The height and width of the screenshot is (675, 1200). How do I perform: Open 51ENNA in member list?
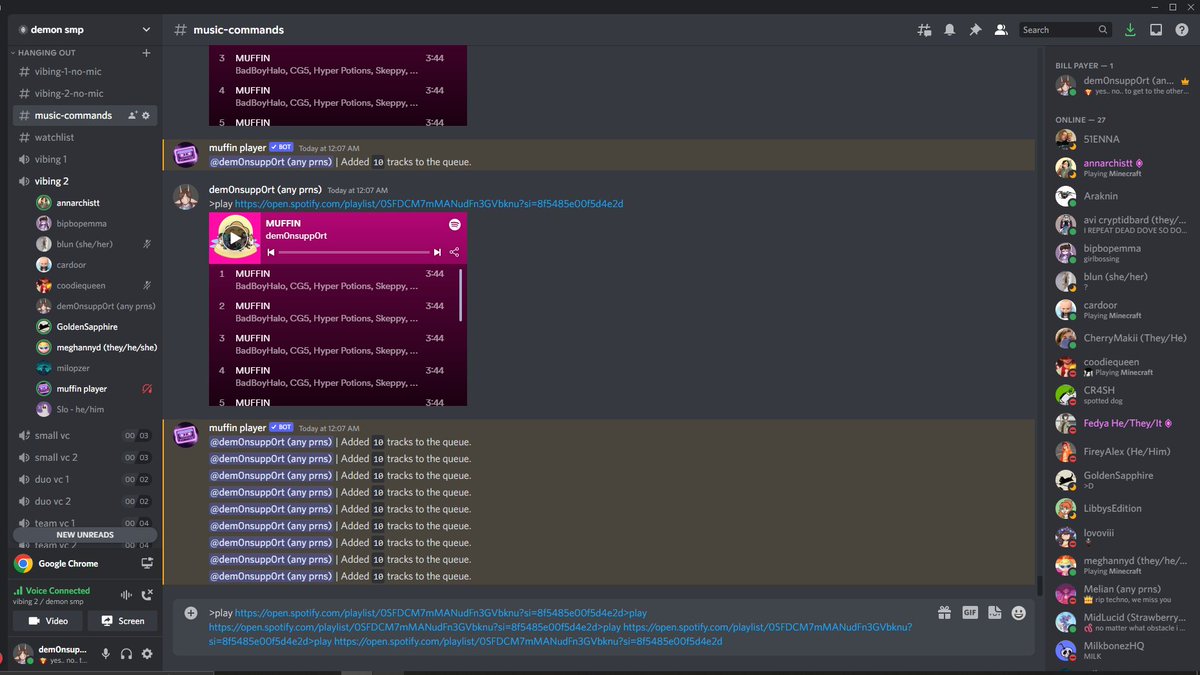point(1121,139)
